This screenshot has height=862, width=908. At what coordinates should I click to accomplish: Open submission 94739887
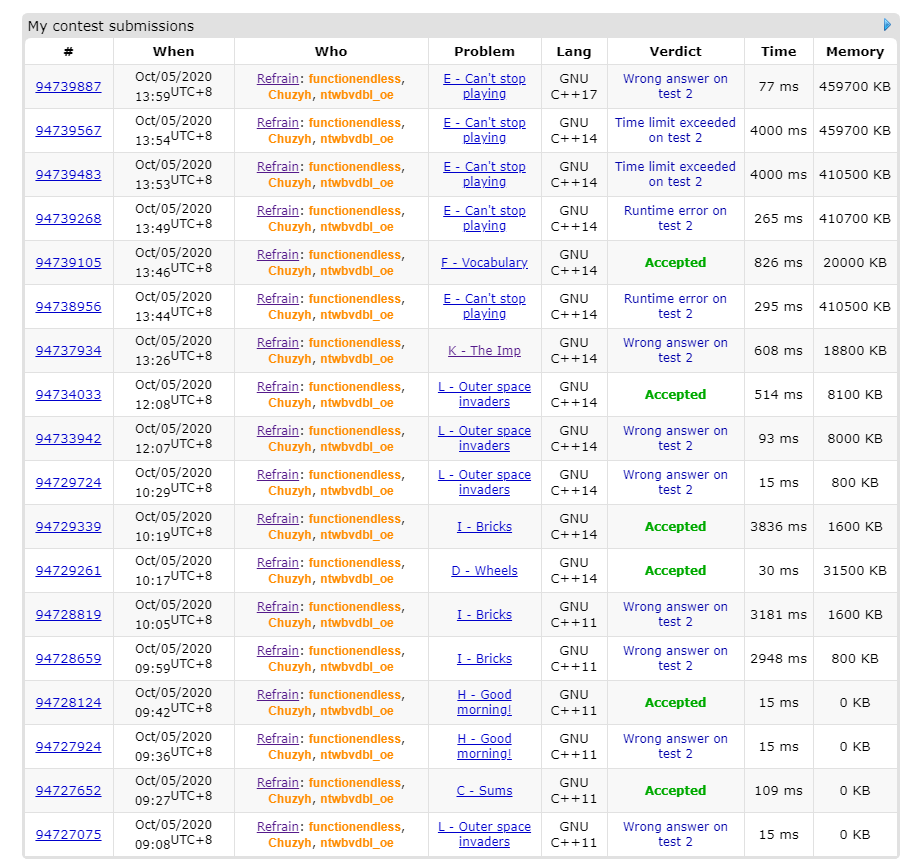point(68,87)
